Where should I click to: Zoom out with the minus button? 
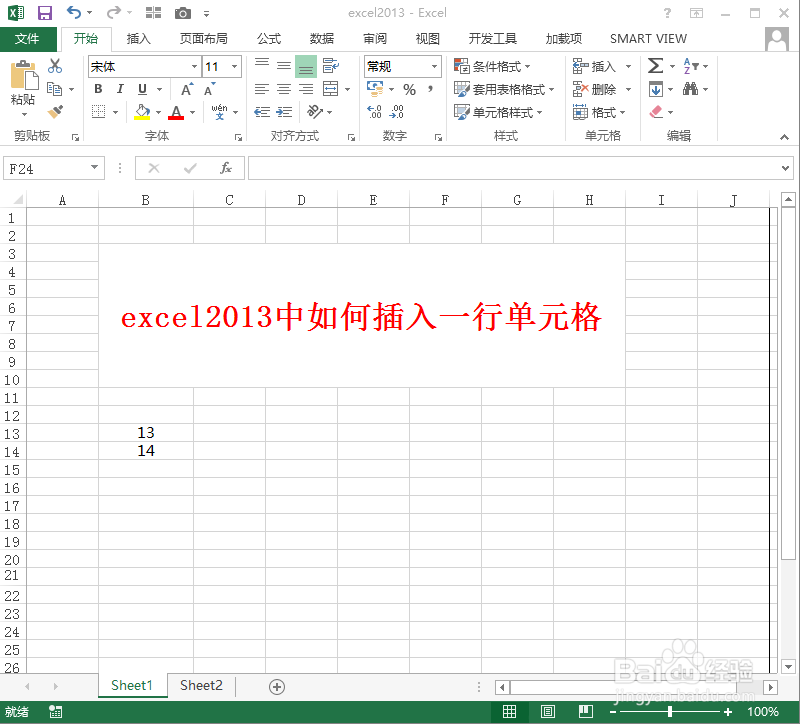point(613,712)
